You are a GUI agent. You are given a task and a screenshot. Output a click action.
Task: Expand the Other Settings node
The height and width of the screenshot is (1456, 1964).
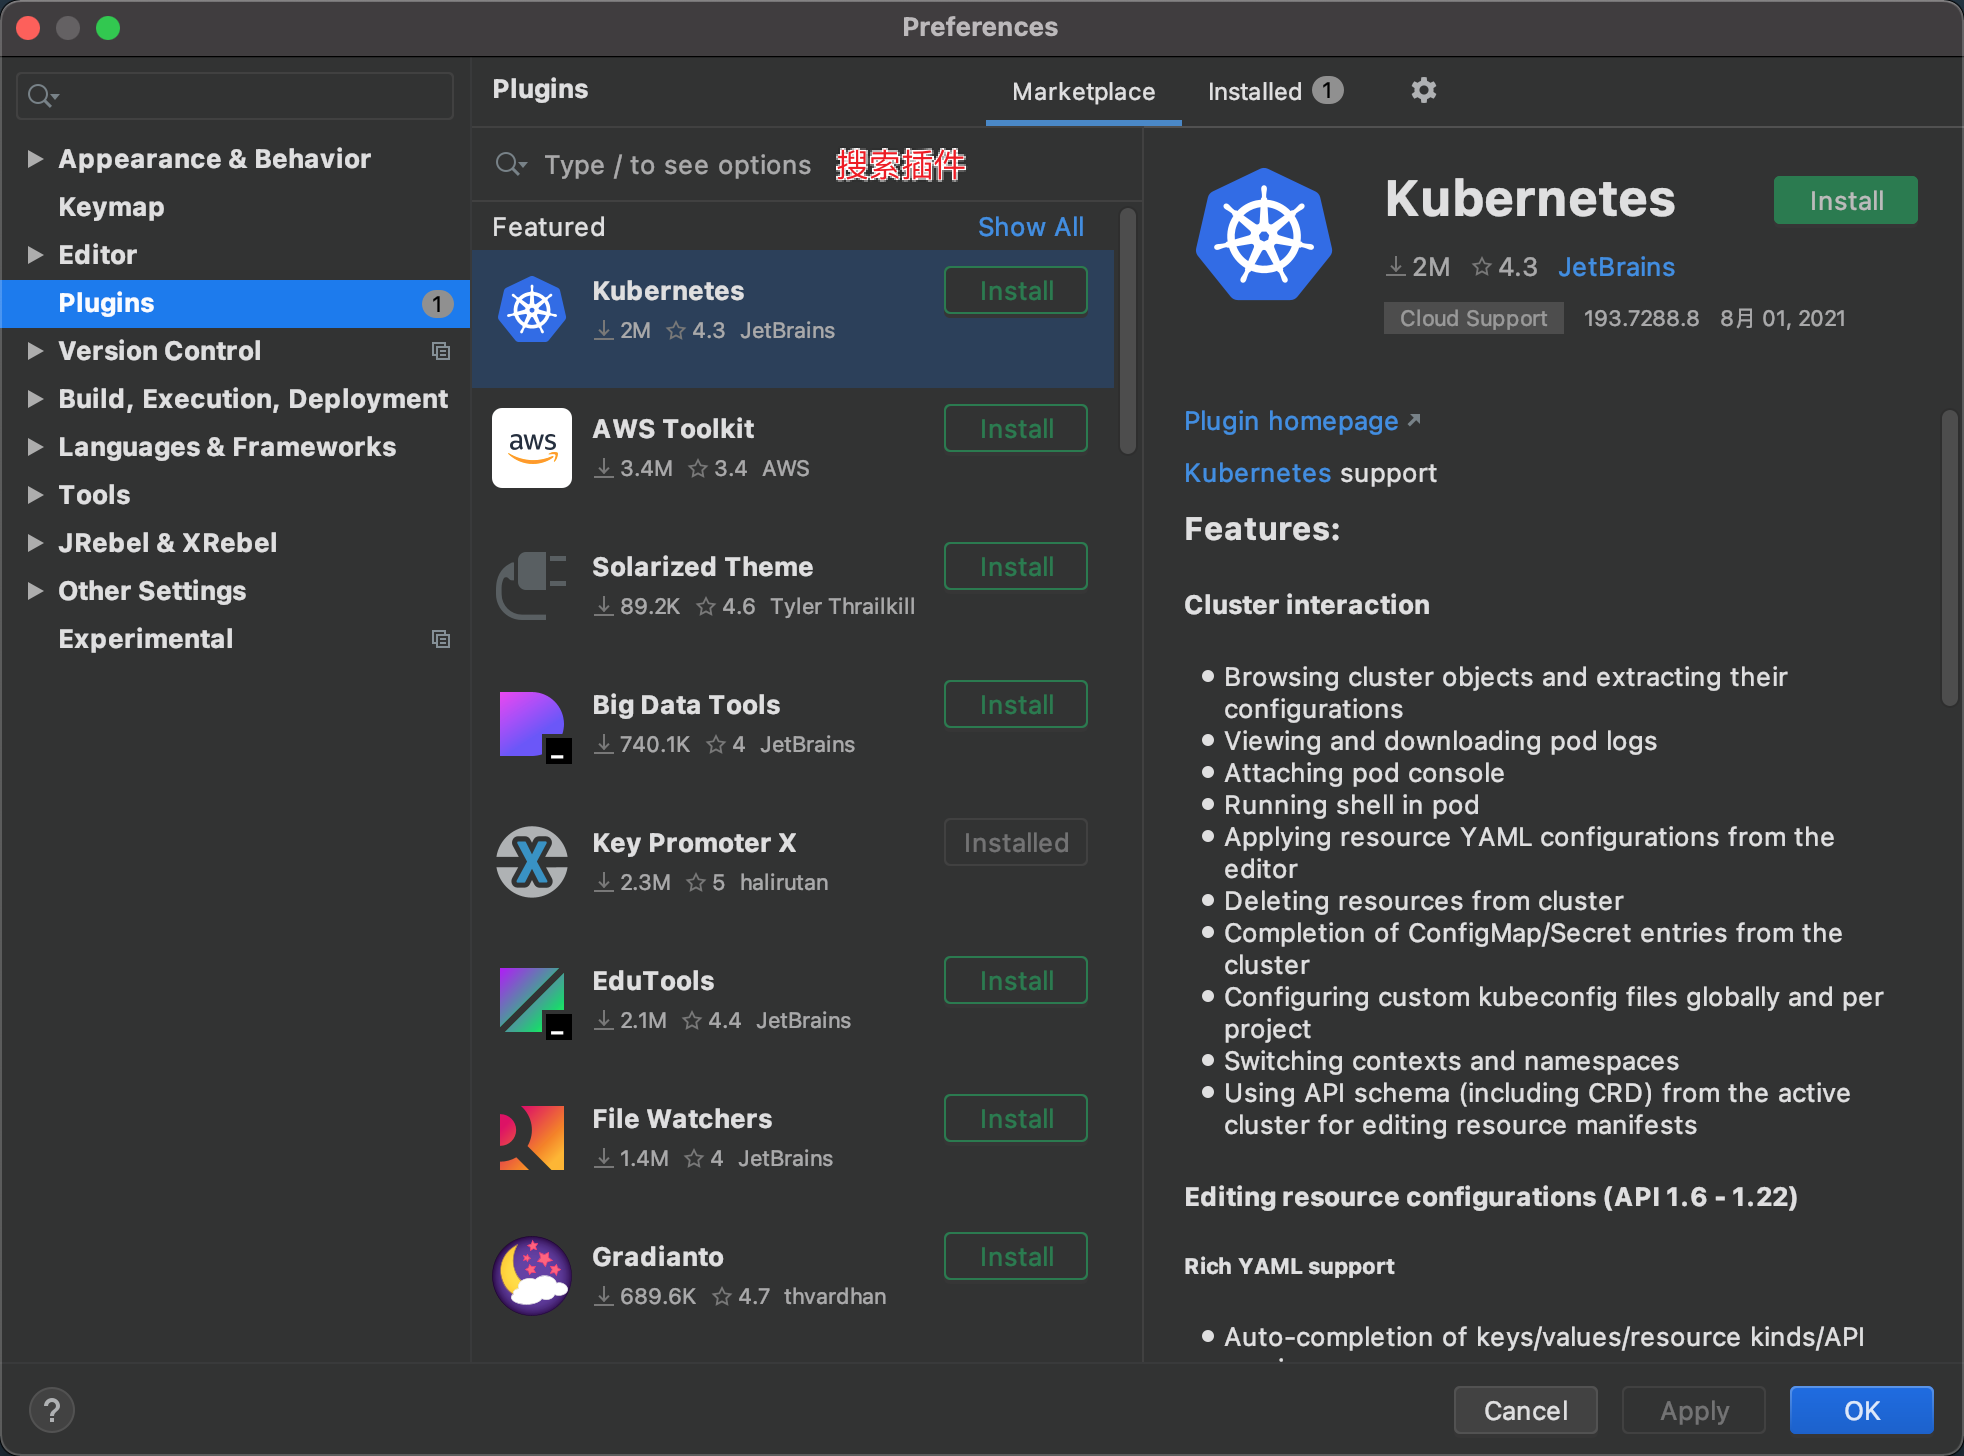point(35,590)
